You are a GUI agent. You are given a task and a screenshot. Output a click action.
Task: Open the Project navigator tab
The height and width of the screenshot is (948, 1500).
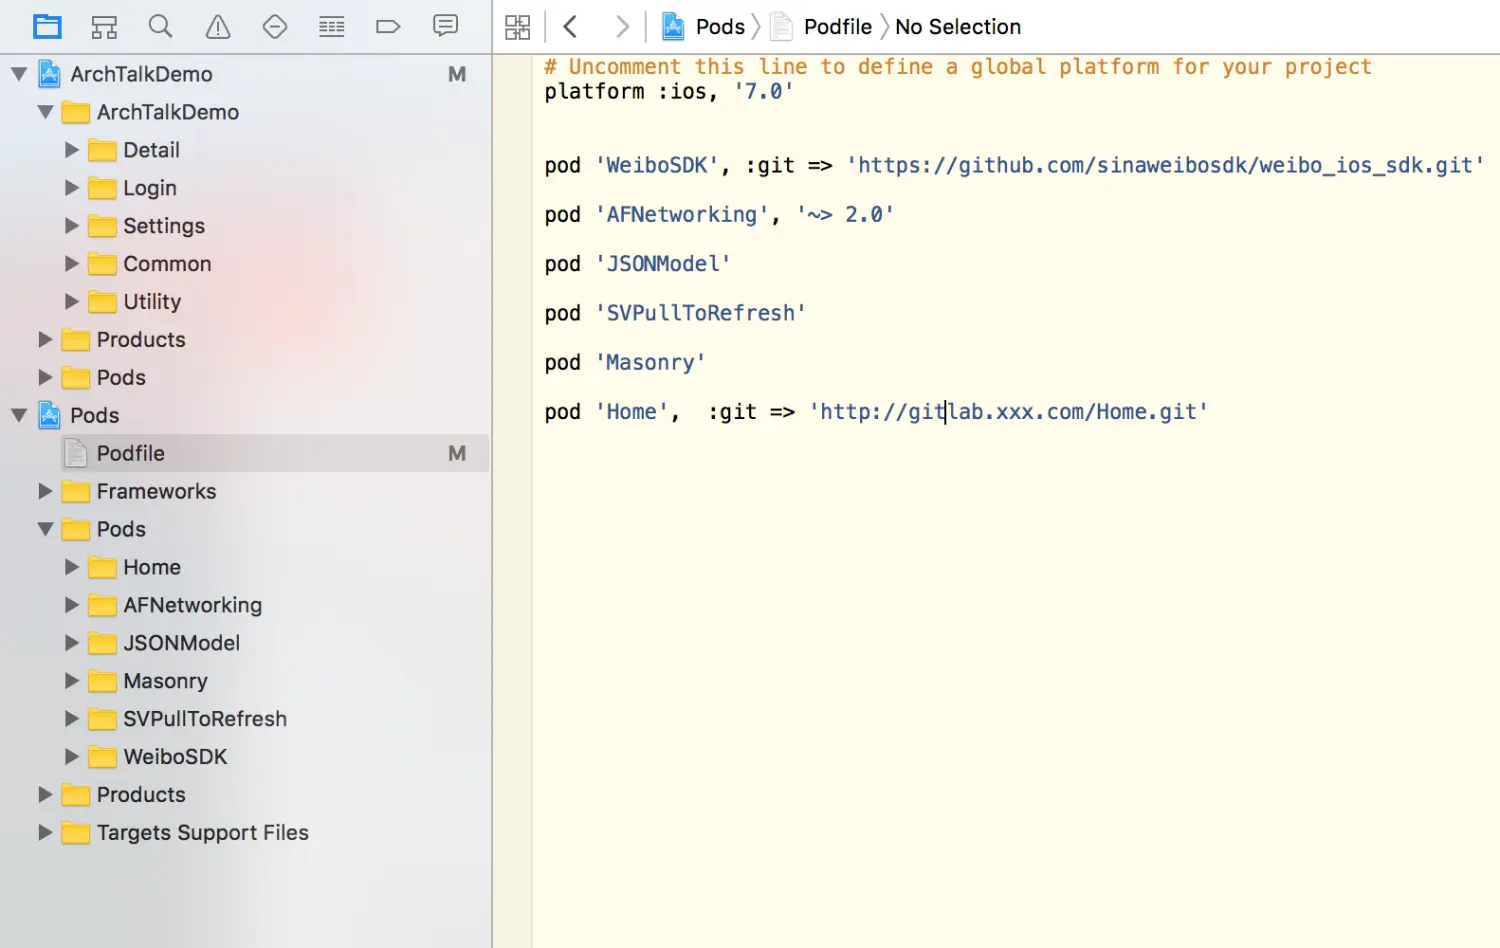47,27
